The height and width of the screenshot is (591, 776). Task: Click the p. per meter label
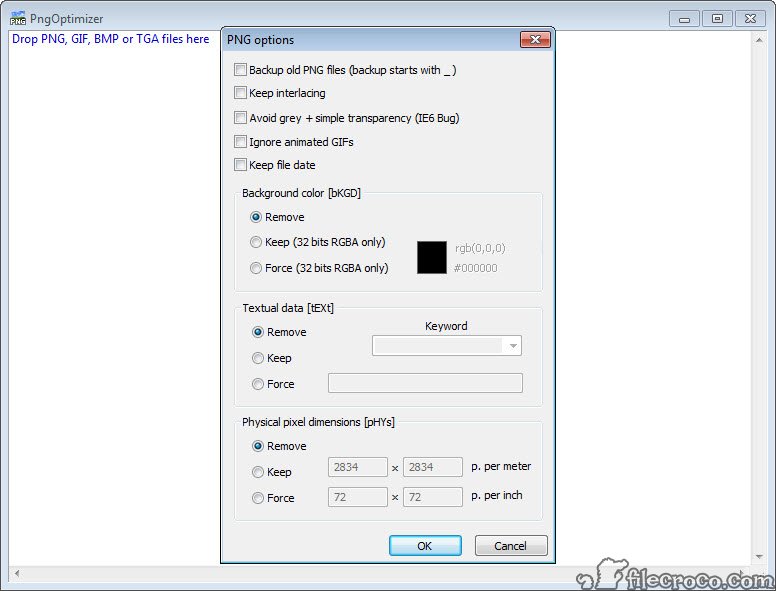(501, 466)
